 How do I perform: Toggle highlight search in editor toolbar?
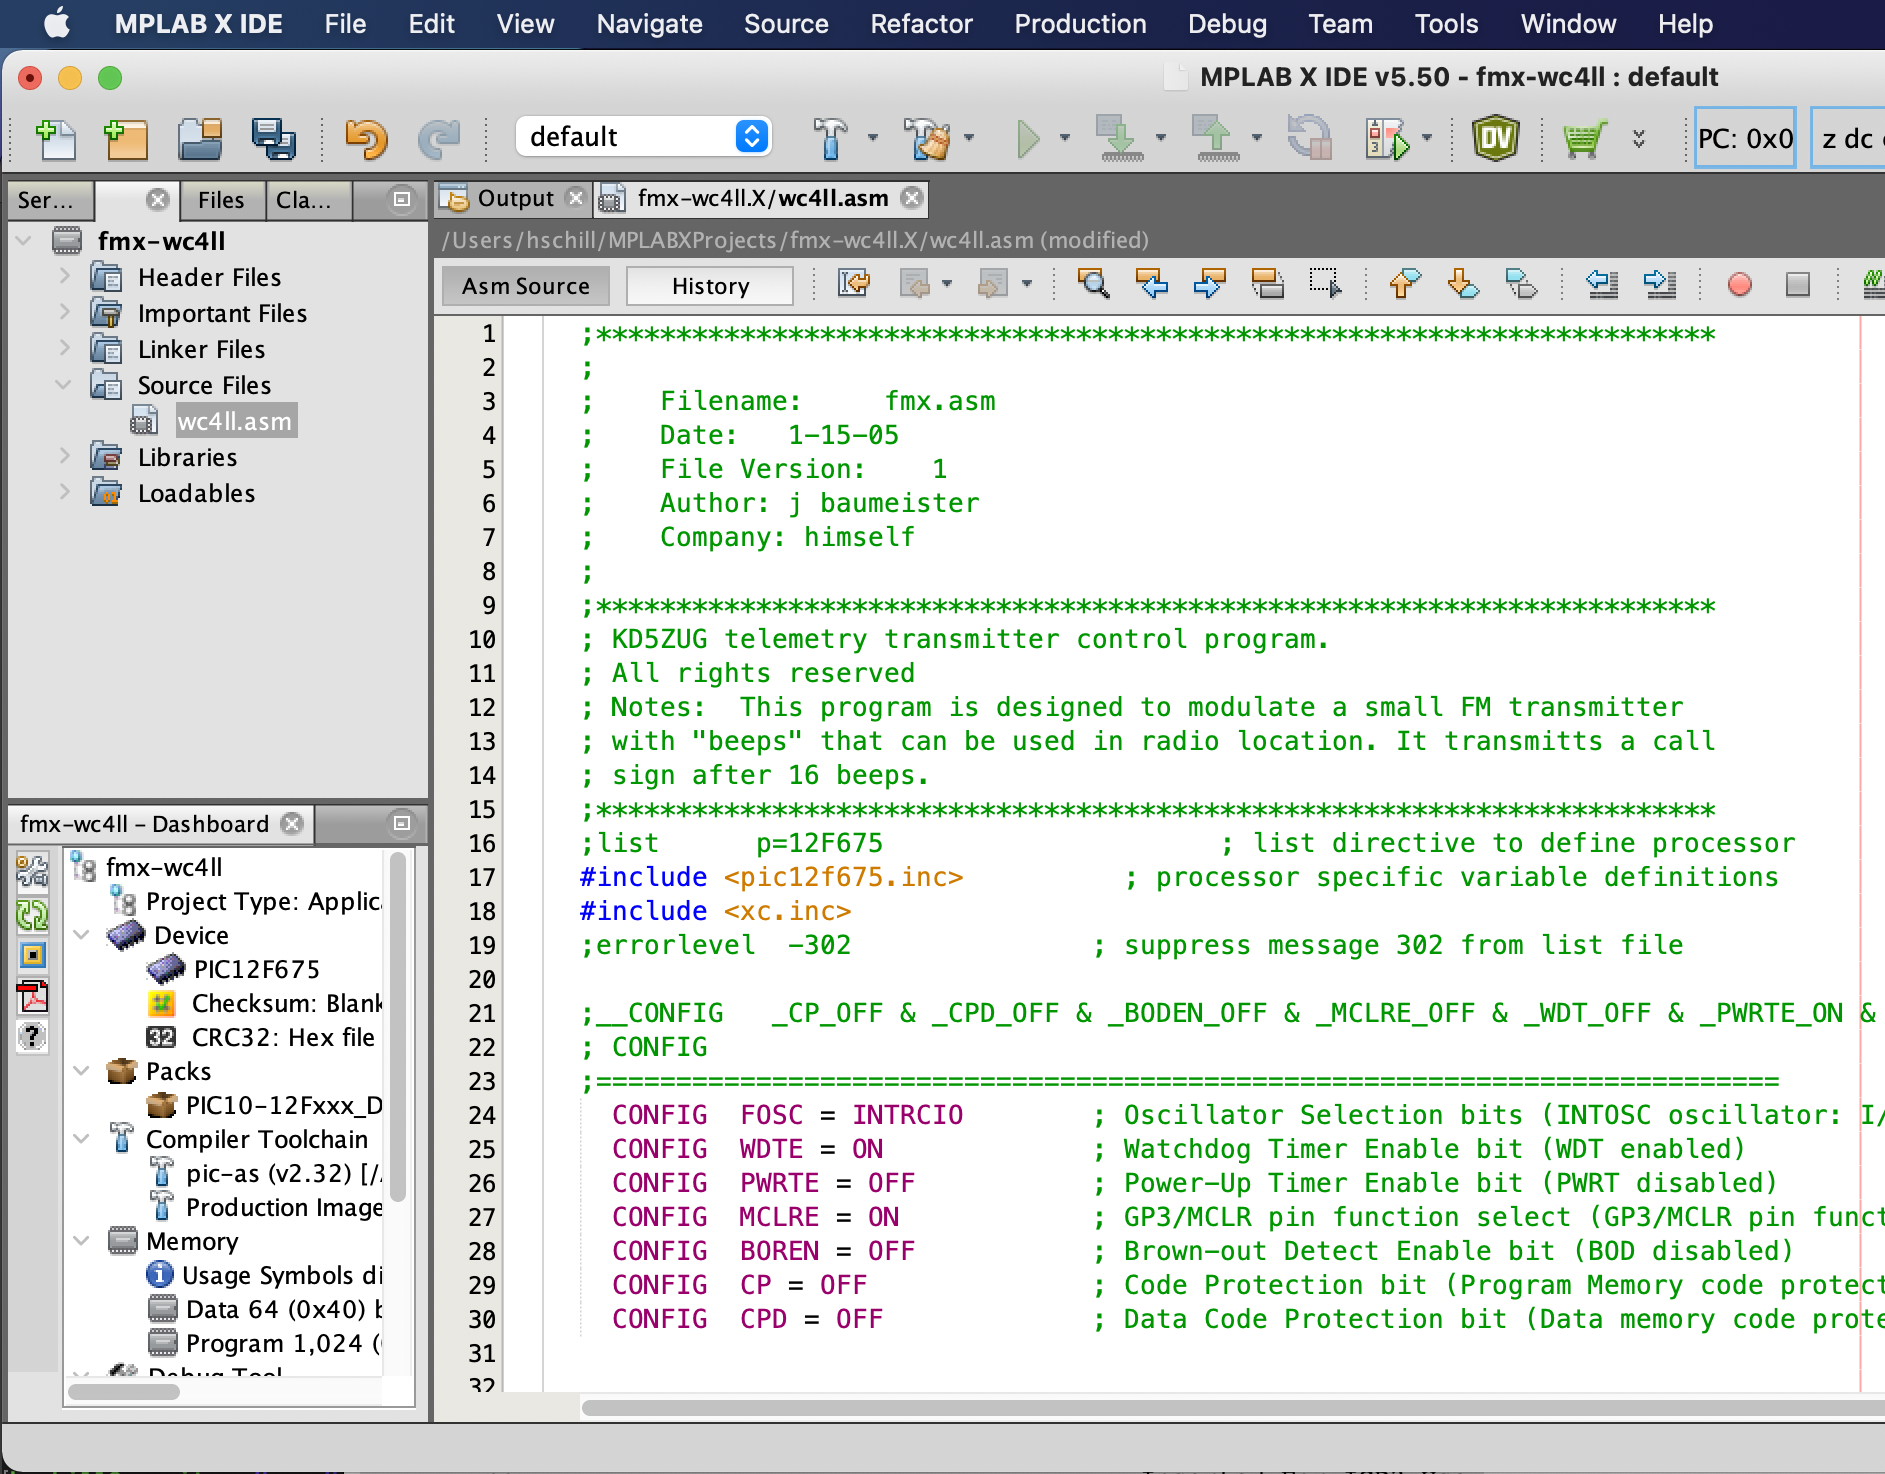[1267, 285]
